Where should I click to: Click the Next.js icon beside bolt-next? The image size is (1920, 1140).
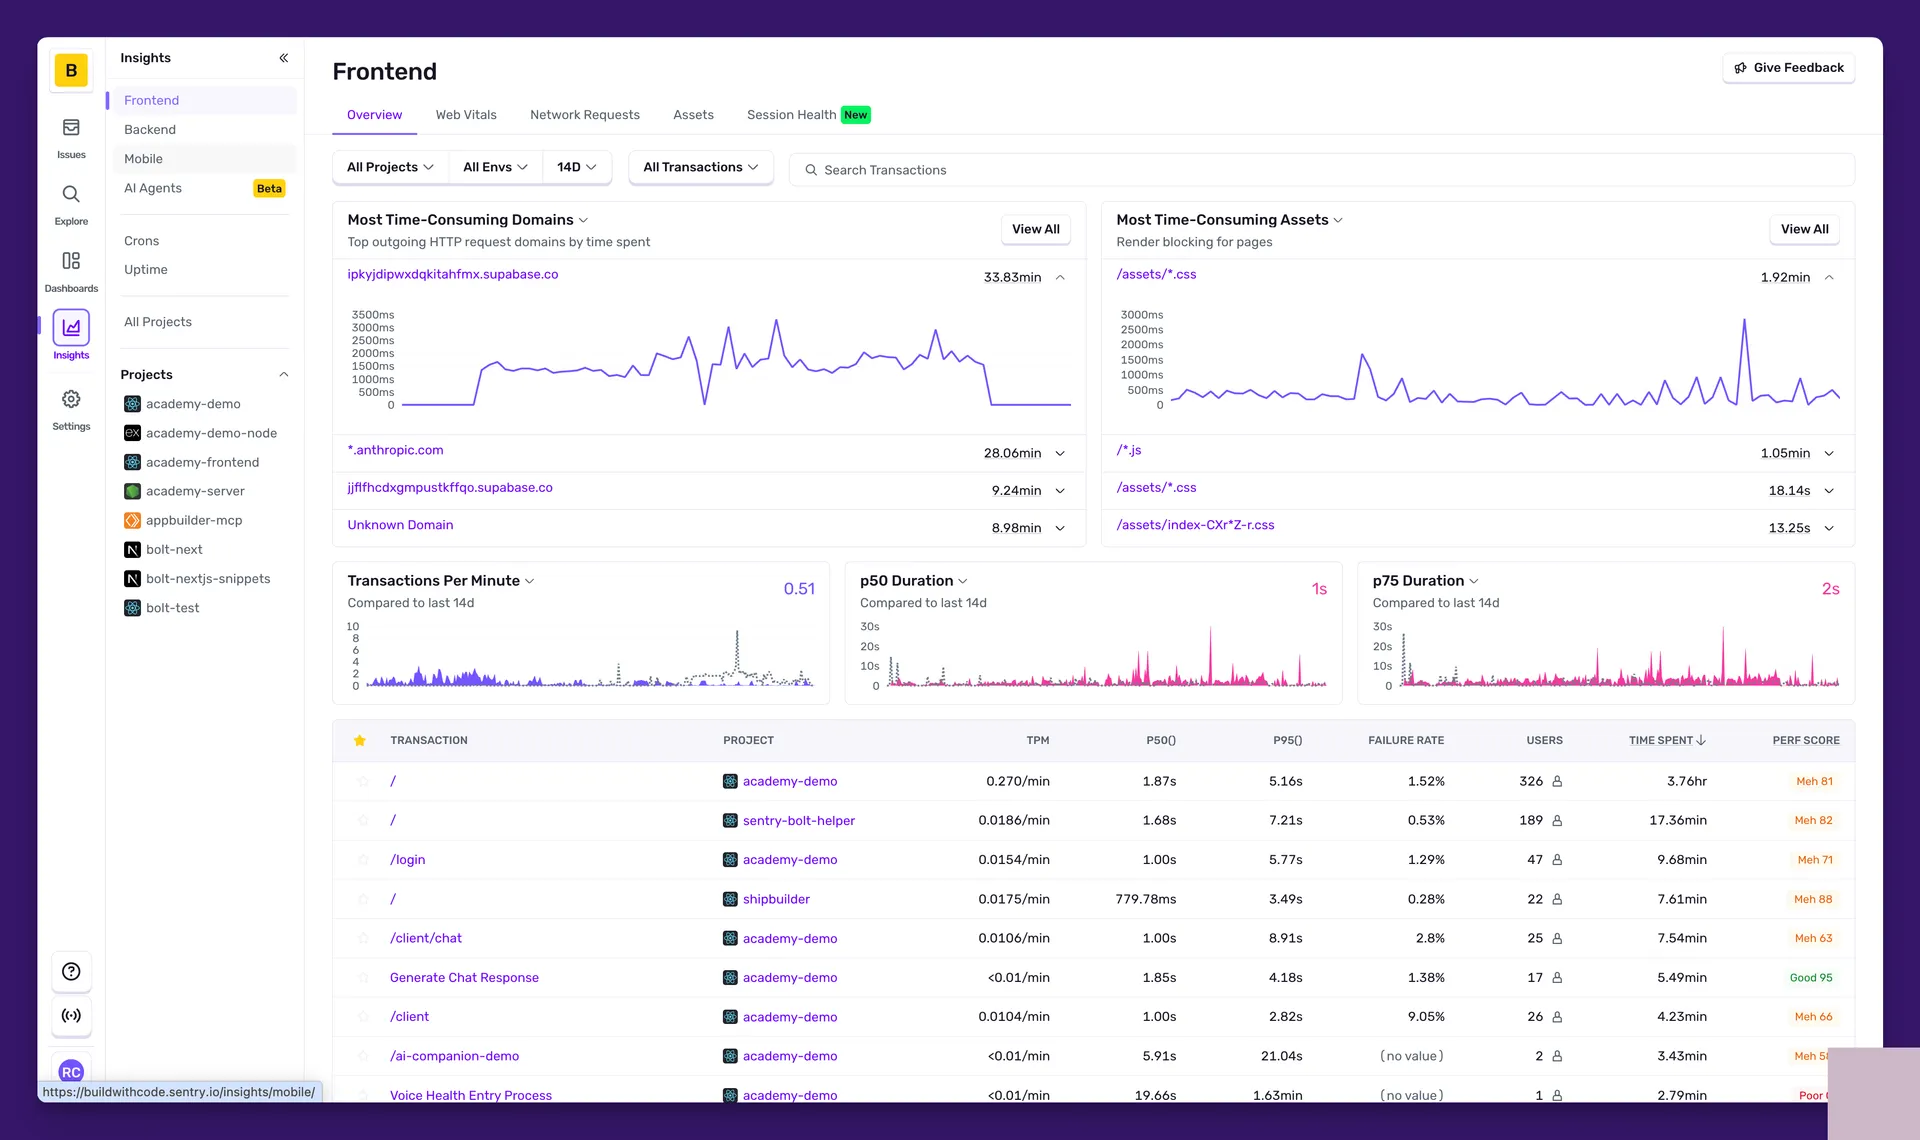[131, 549]
